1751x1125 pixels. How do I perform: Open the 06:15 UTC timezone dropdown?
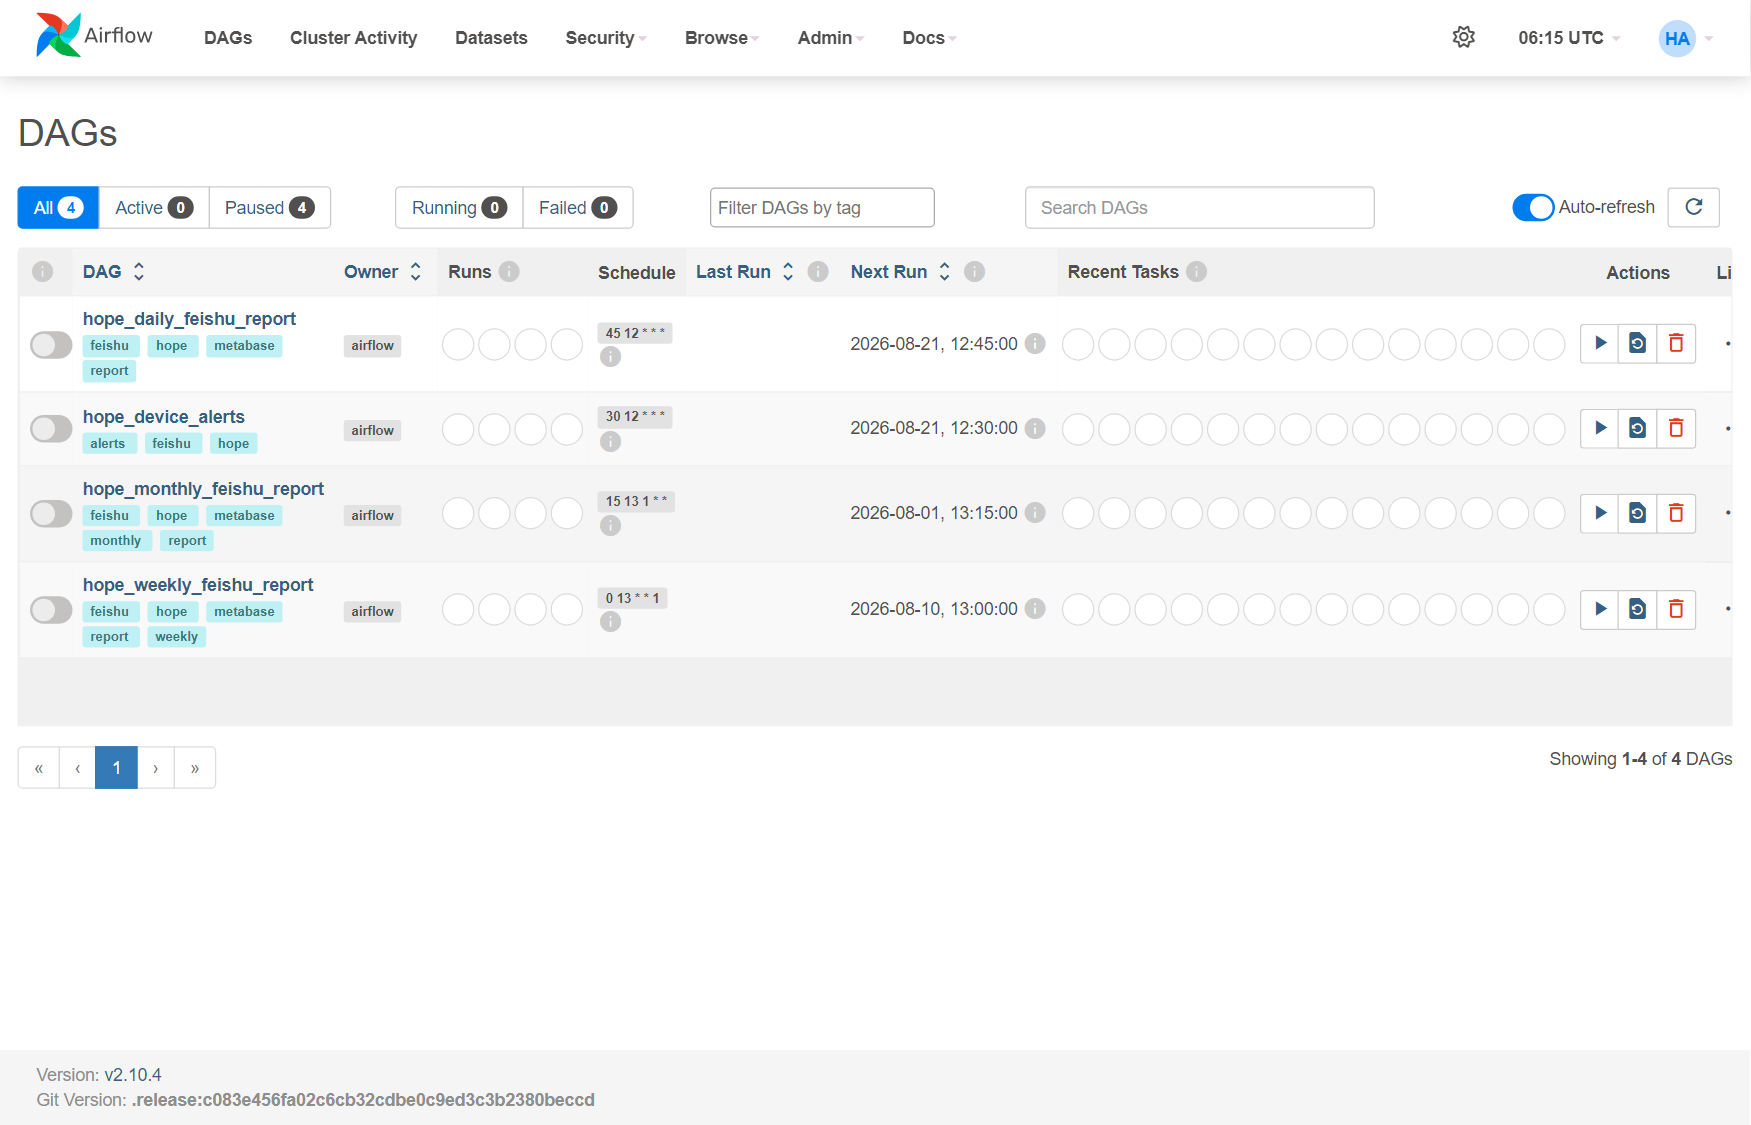(x=1568, y=38)
